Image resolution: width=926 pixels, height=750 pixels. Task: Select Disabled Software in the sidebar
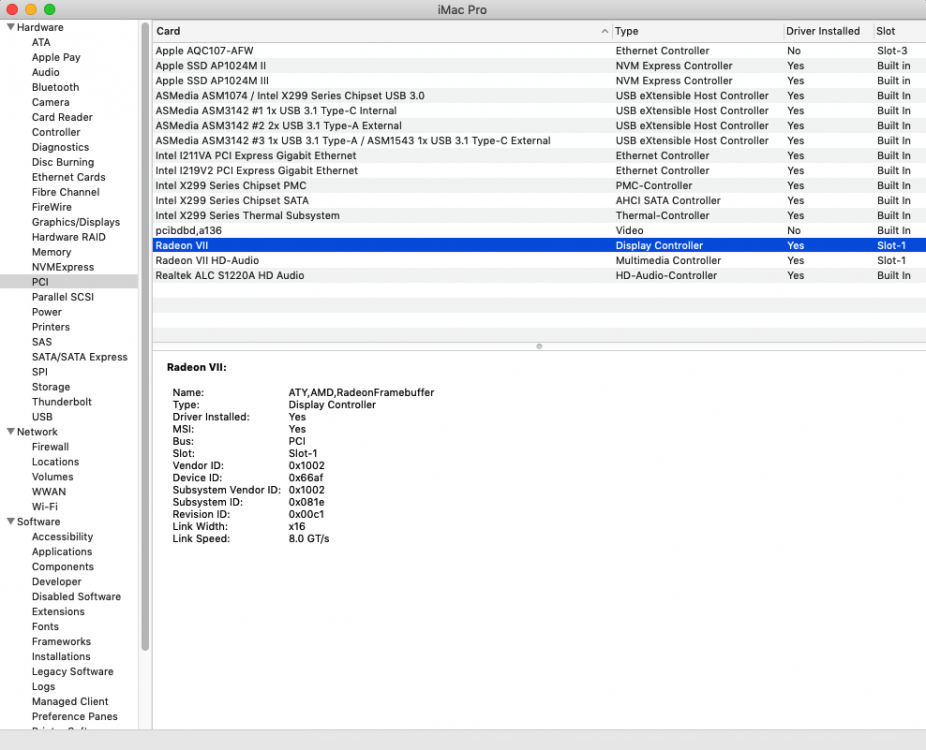pyautogui.click(x=76, y=596)
